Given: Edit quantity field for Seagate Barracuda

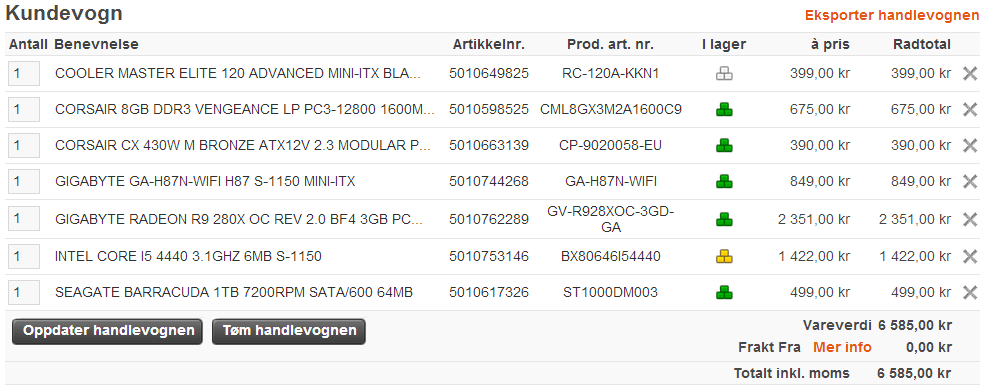Looking at the screenshot, I should 24,292.
